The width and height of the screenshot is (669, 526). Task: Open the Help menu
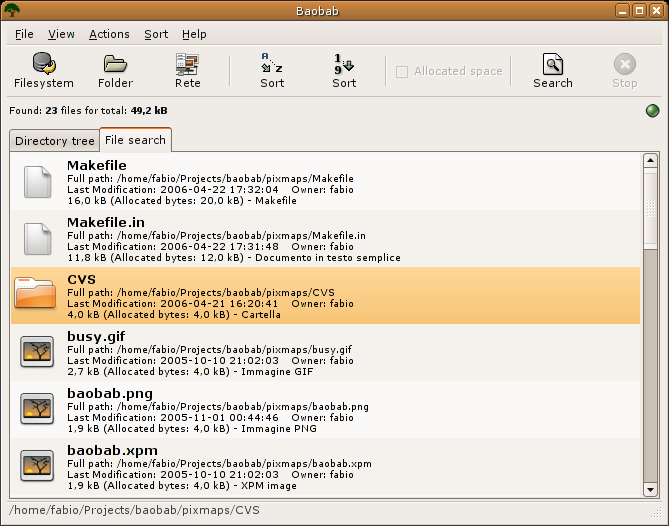coord(194,34)
